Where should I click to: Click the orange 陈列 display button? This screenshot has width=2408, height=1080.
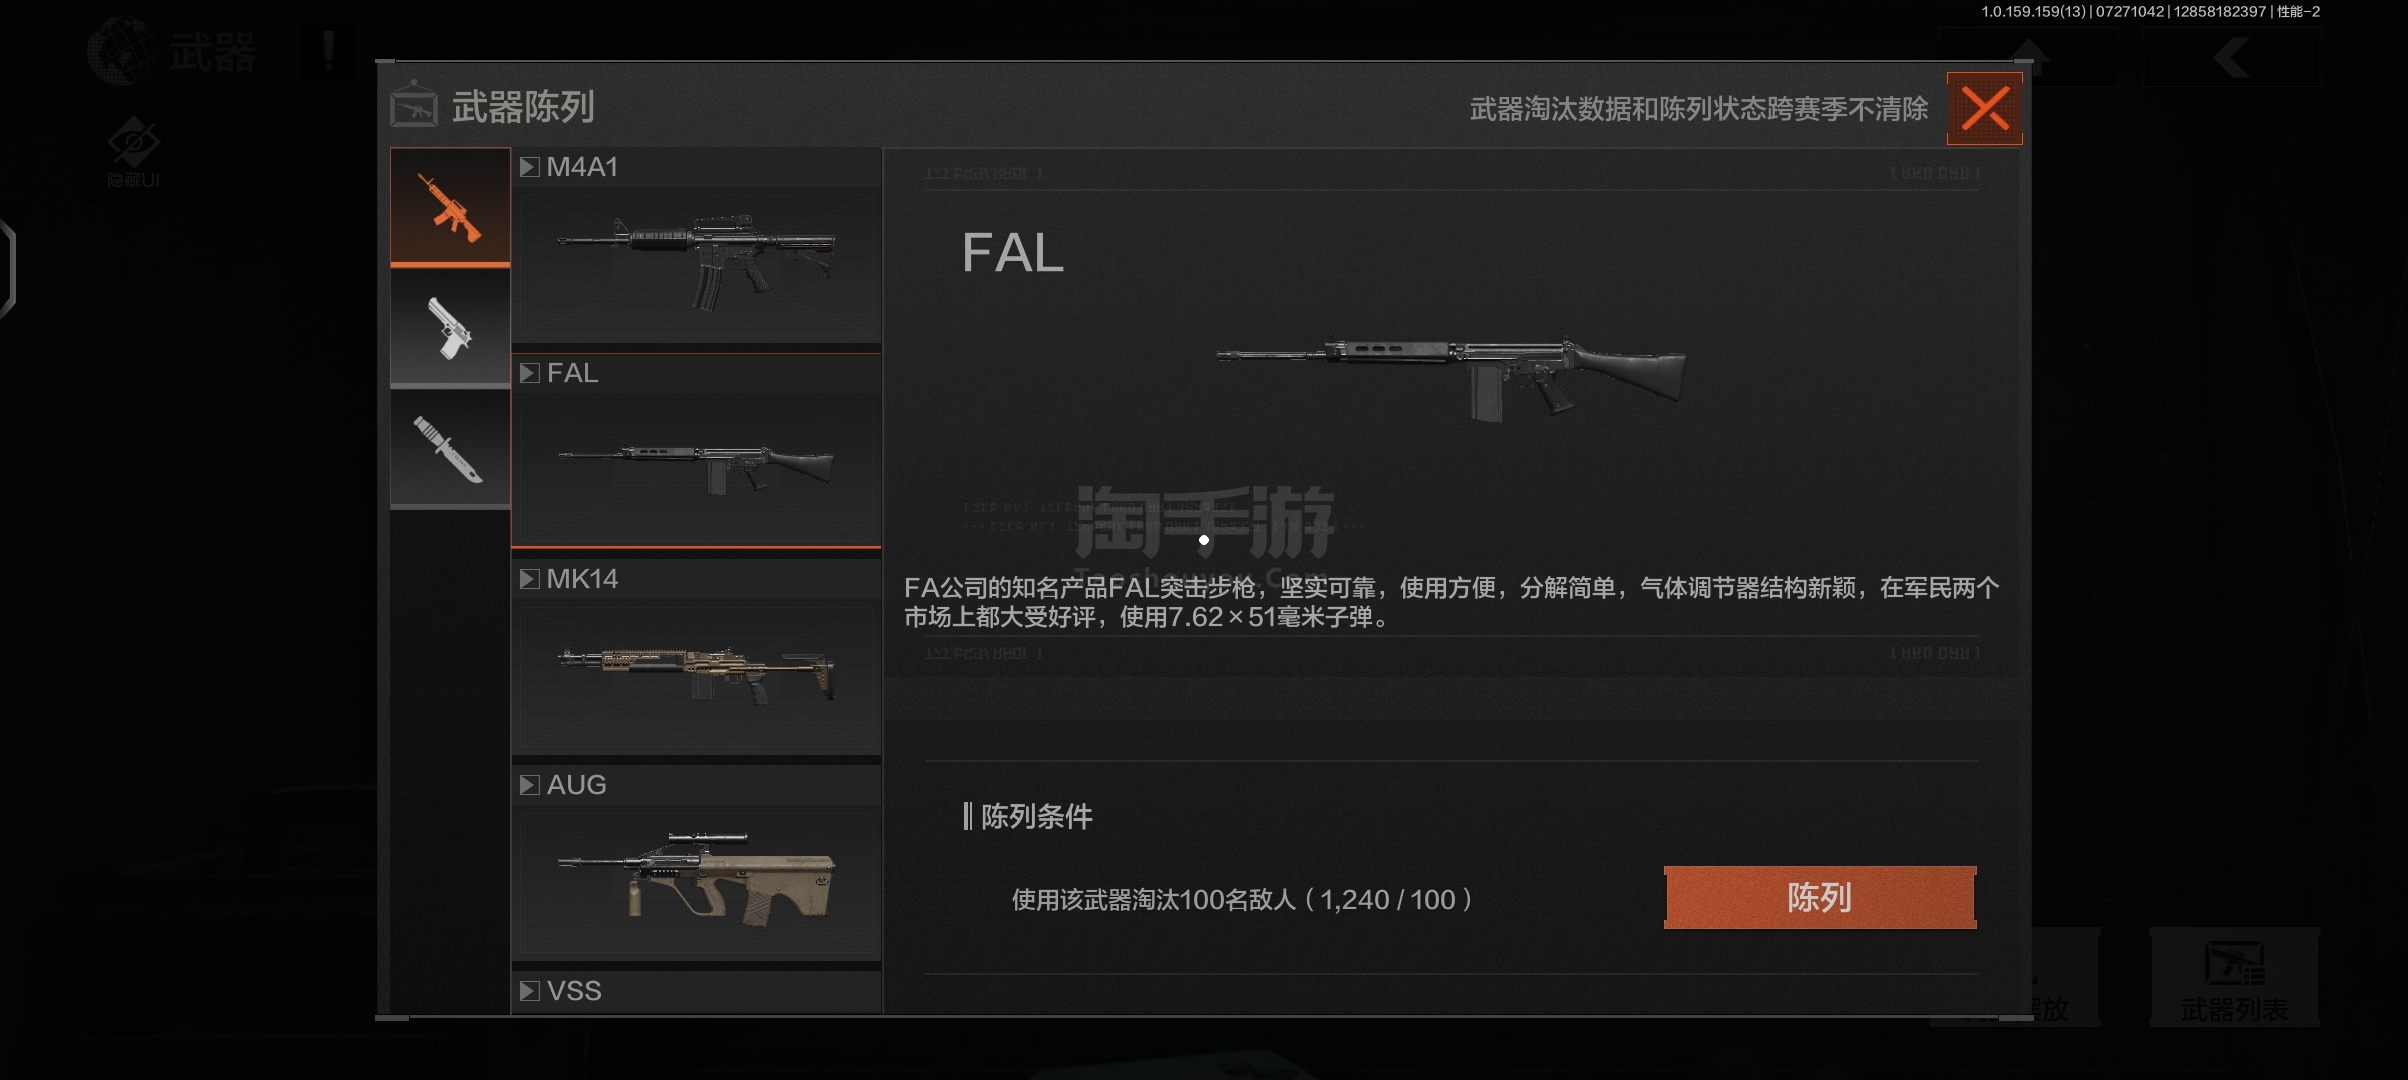(x=1820, y=897)
